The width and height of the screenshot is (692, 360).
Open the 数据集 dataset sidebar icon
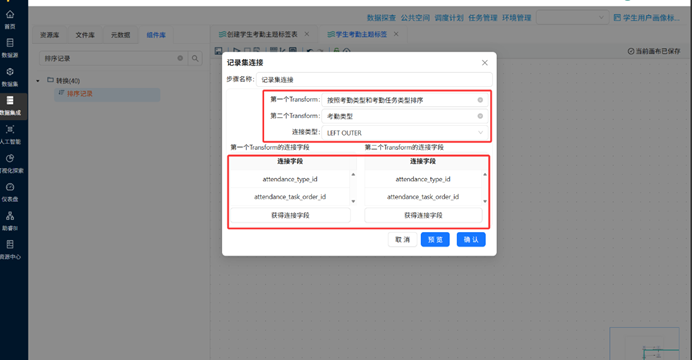pyautogui.click(x=10, y=71)
